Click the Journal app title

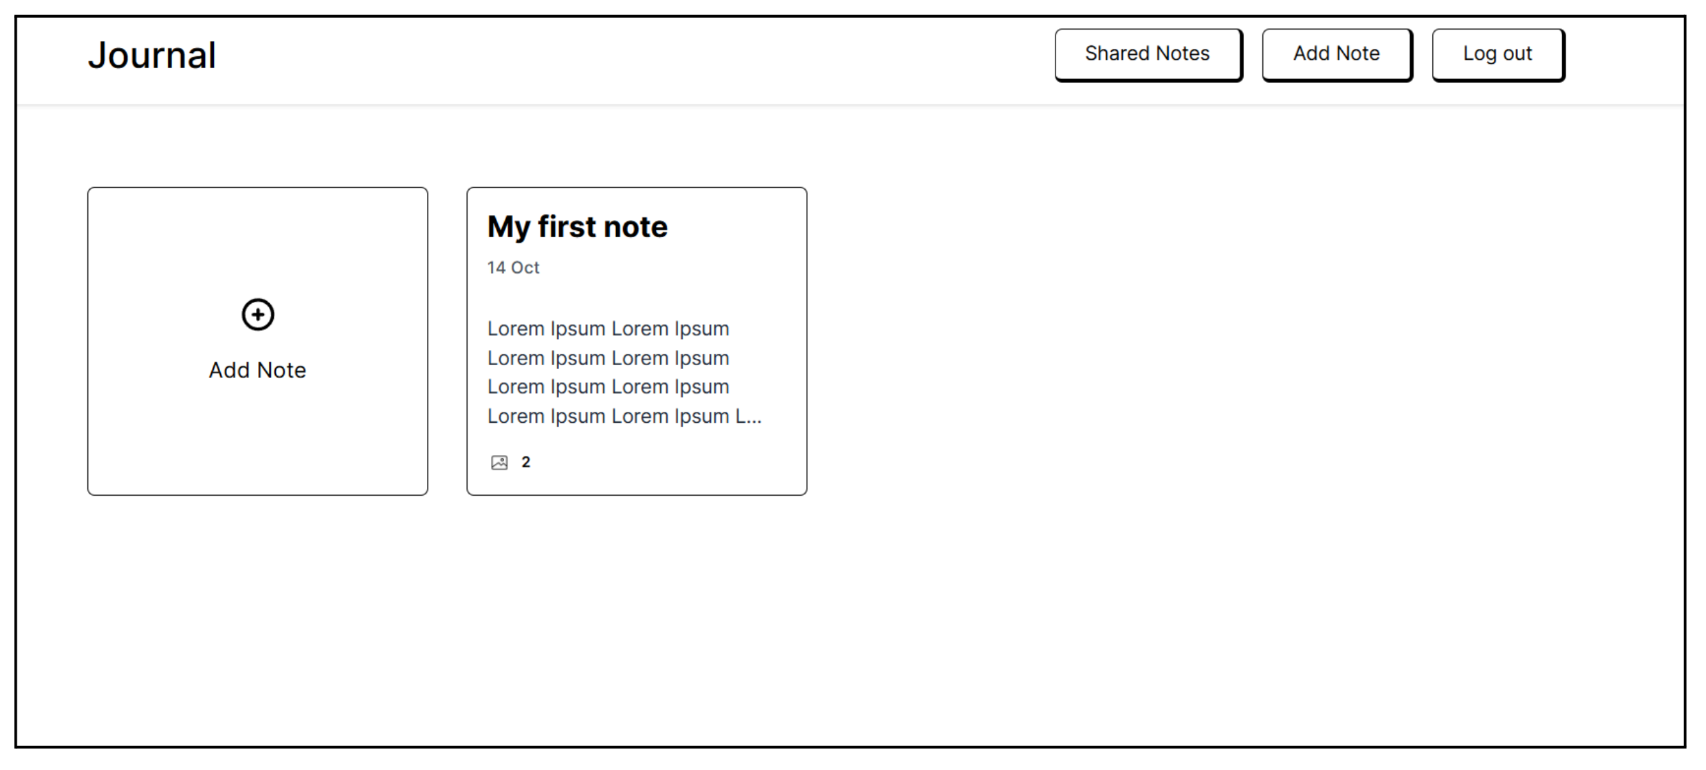(x=152, y=55)
